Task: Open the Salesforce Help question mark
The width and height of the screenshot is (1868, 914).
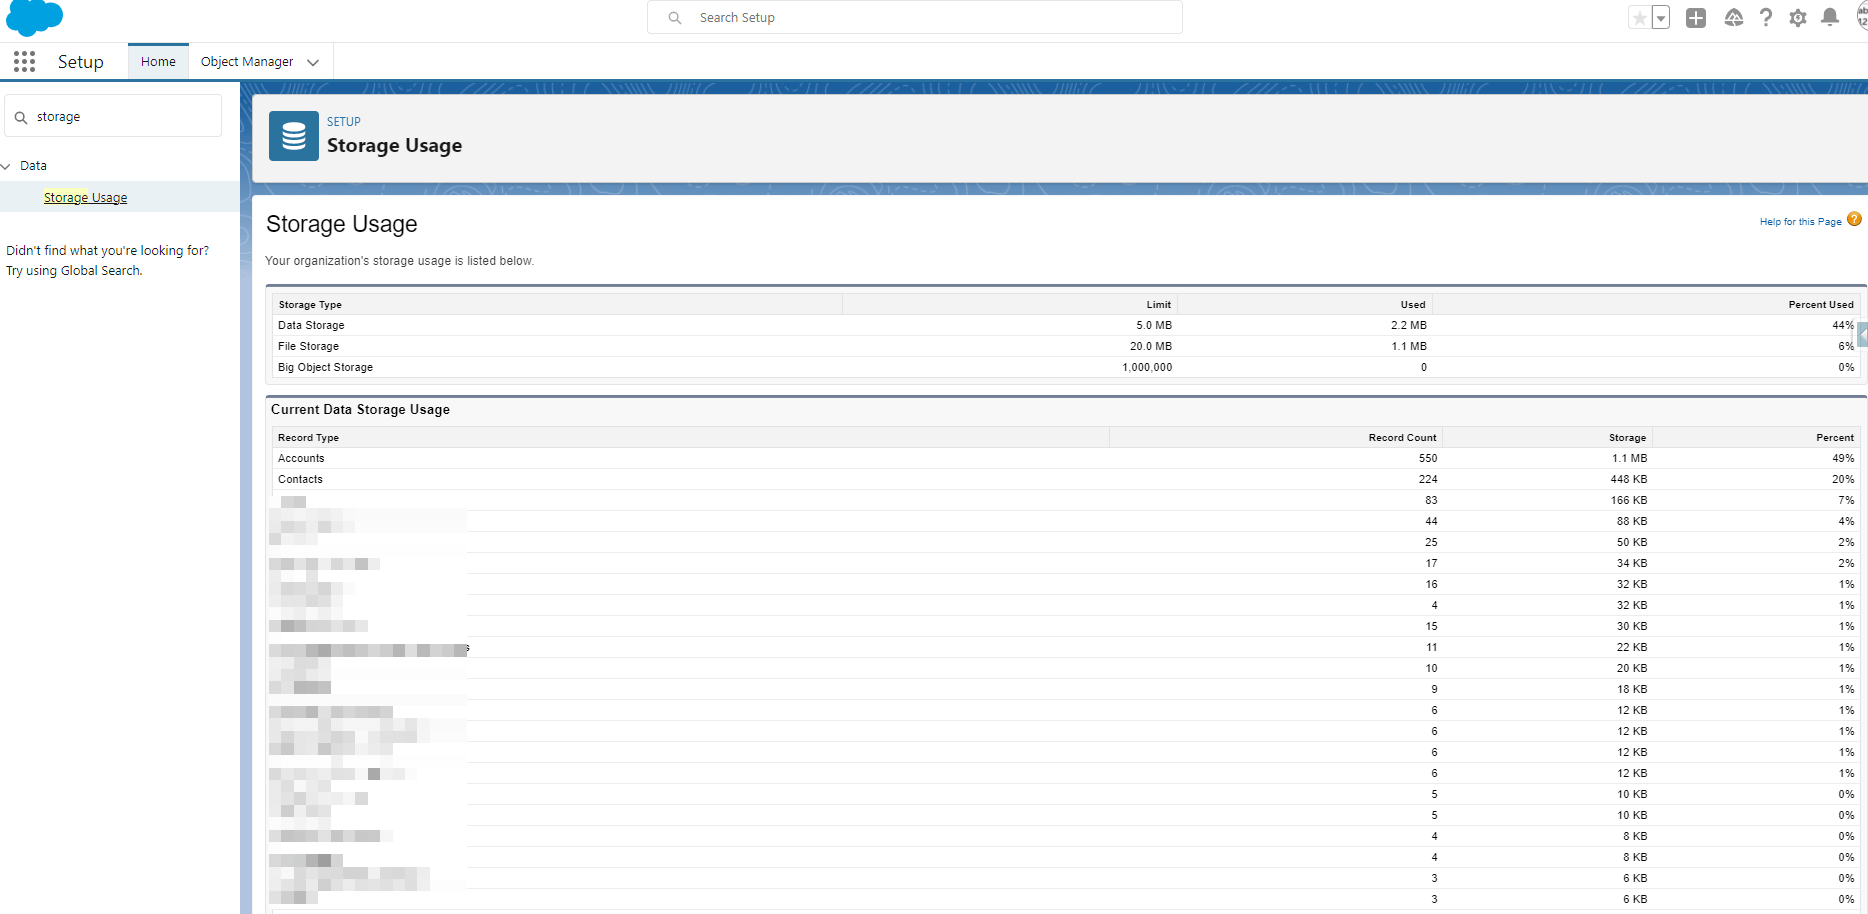Action: [1766, 18]
